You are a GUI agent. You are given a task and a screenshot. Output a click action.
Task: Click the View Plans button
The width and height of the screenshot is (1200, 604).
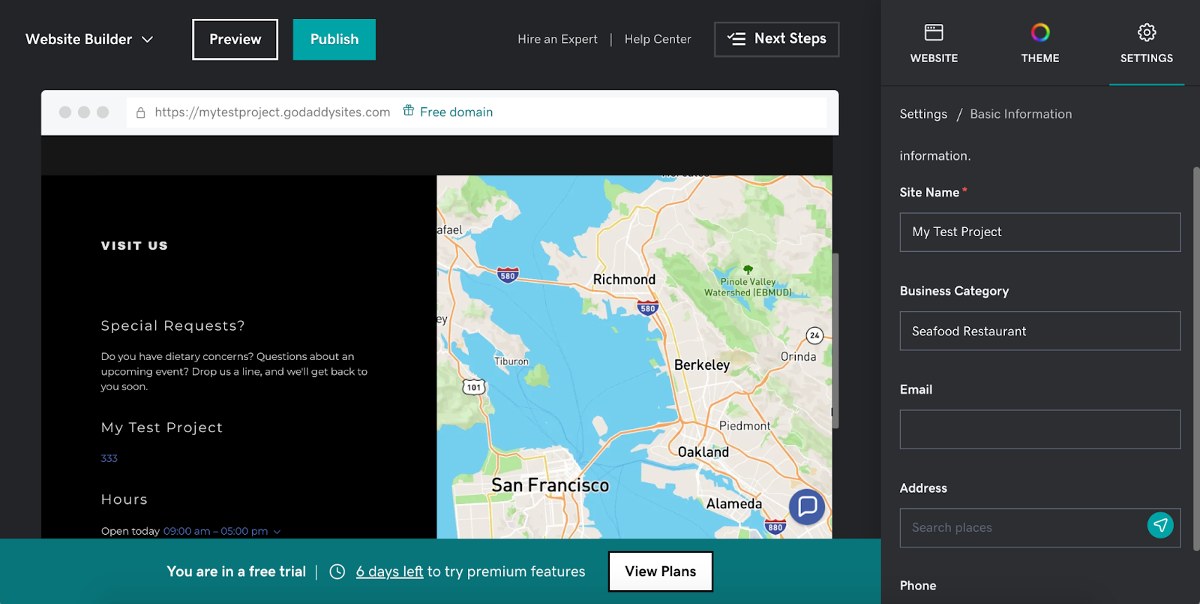(x=660, y=572)
